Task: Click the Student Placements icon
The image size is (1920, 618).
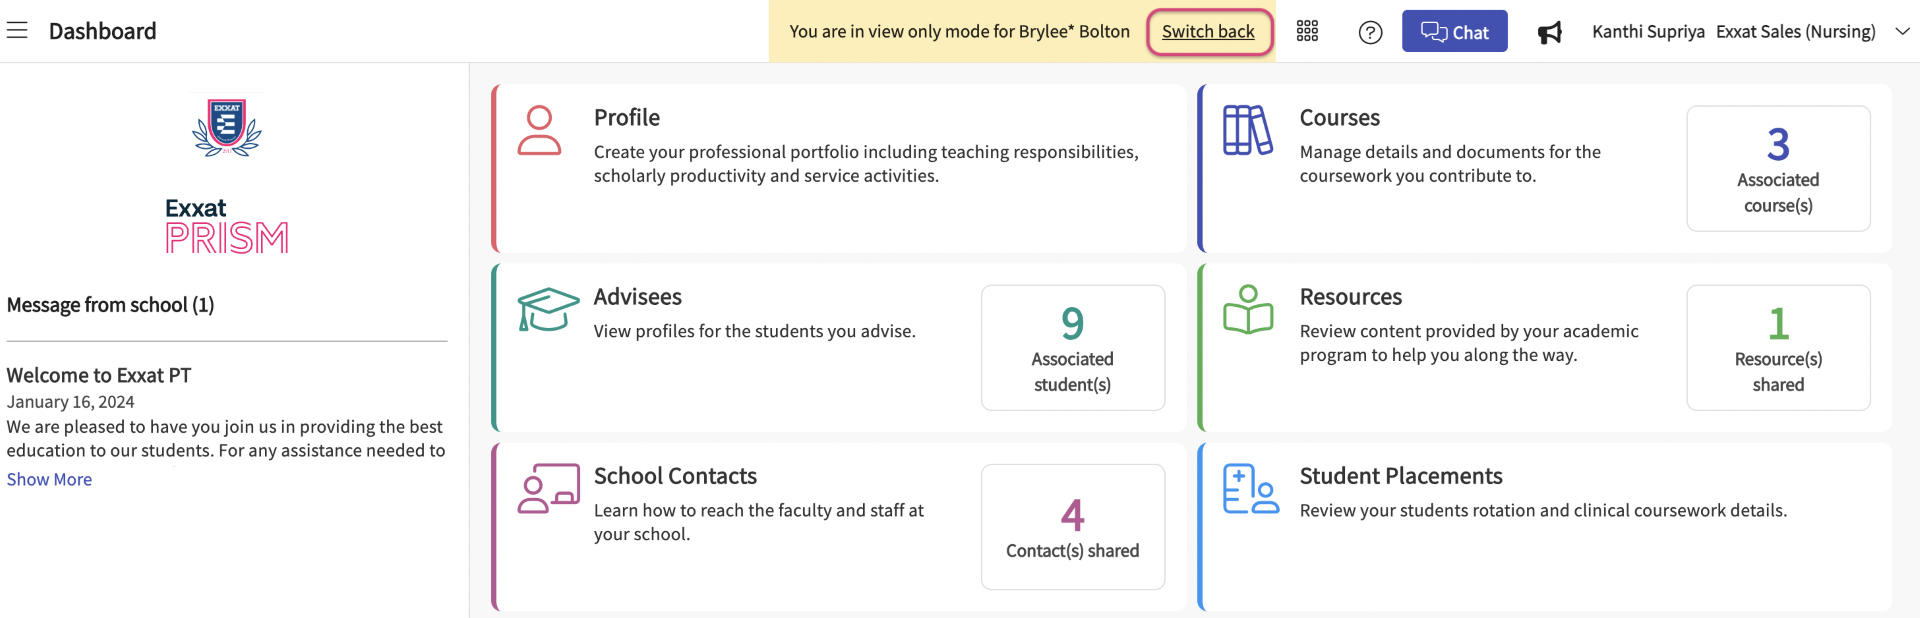Action: pos(1250,489)
